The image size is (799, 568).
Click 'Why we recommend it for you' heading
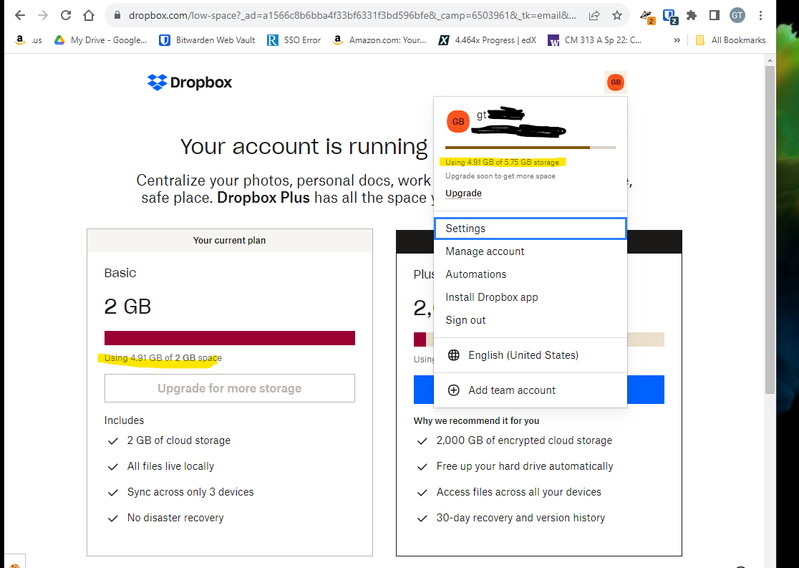(x=476, y=421)
